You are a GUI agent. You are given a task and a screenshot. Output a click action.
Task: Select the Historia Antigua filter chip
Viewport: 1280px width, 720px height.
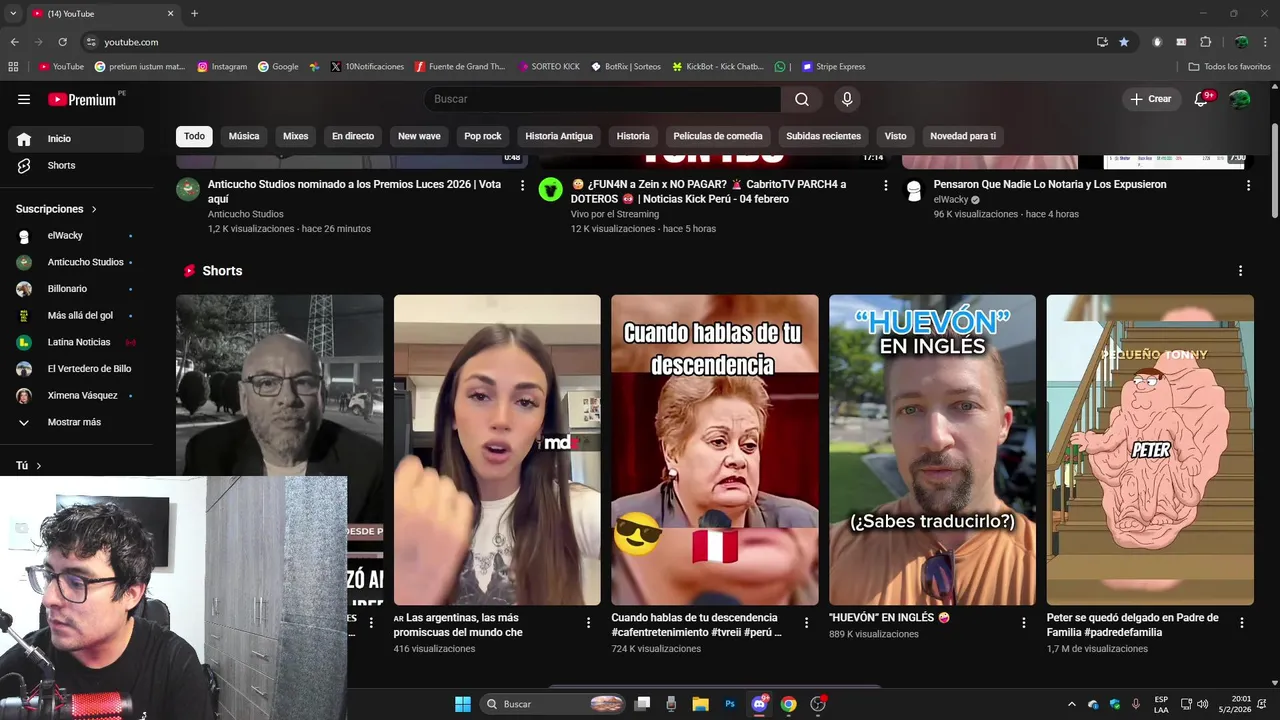click(x=559, y=136)
